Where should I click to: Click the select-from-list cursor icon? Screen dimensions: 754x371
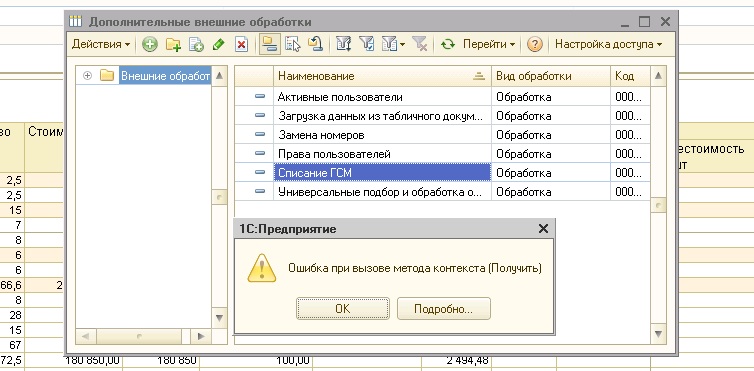[292, 45]
